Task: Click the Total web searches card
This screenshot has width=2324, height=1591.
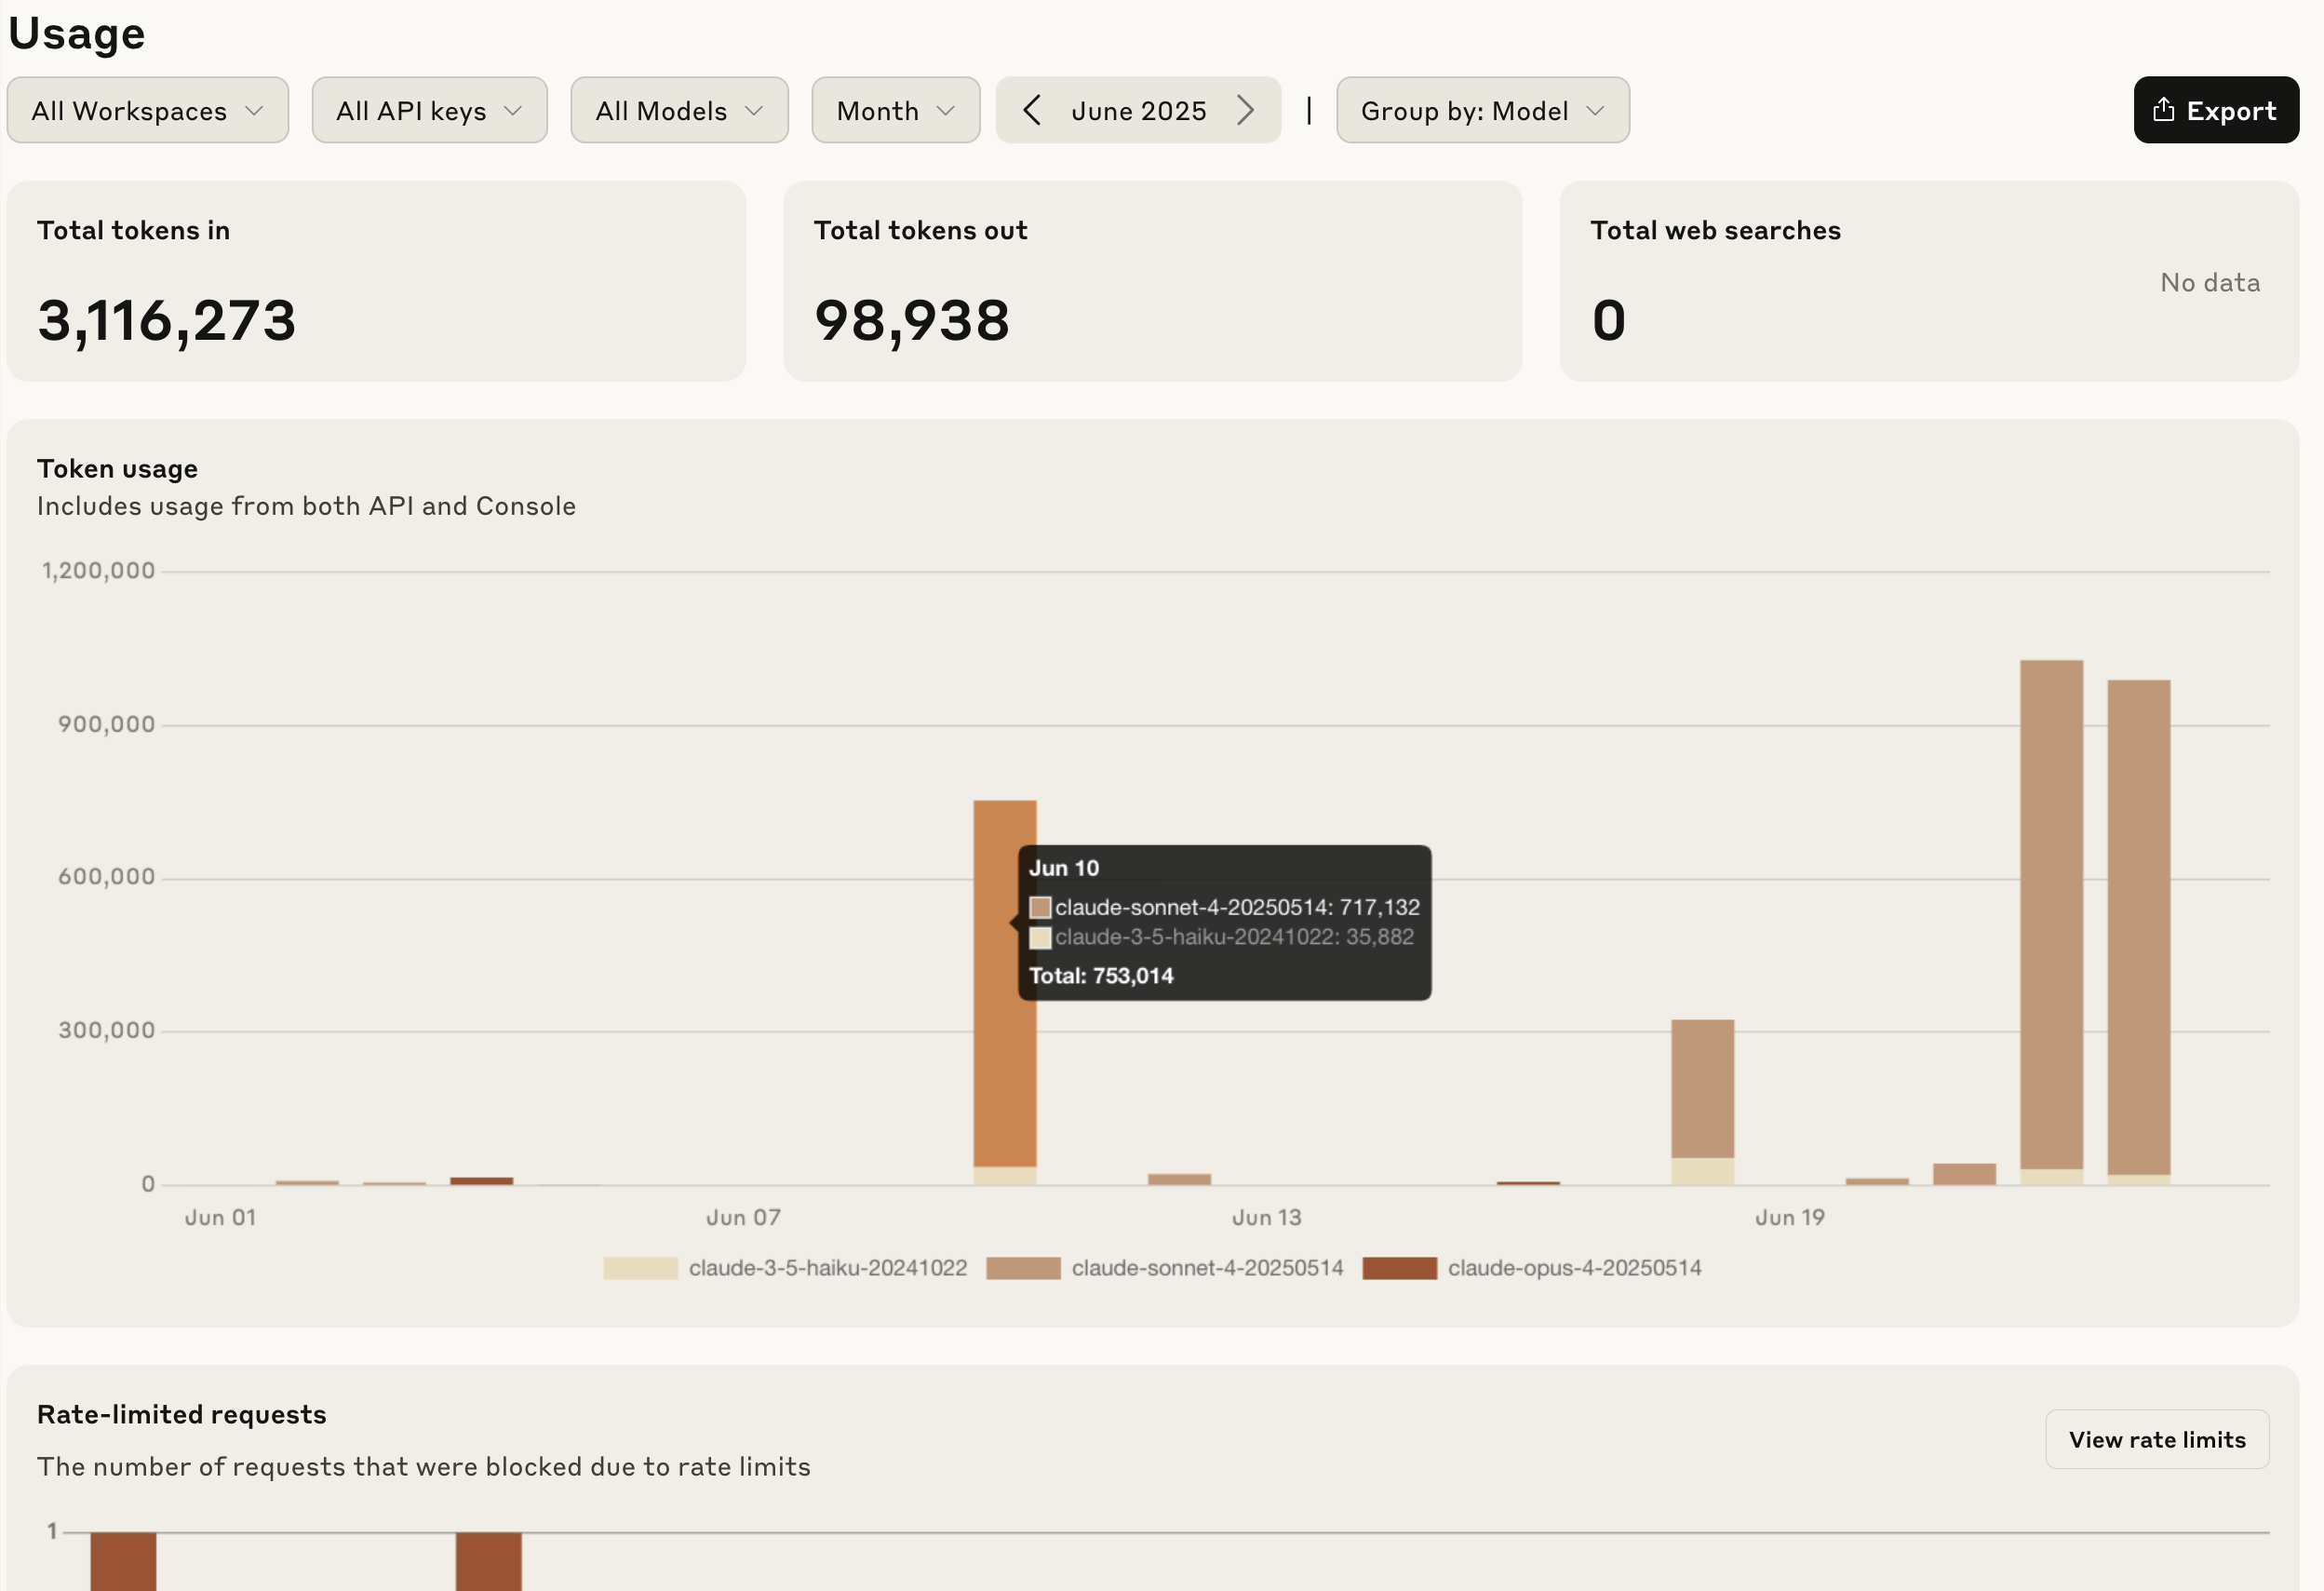Action: pyautogui.click(x=1928, y=280)
